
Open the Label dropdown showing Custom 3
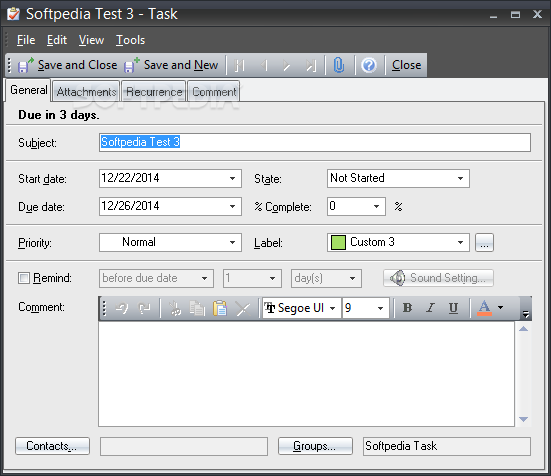[x=460, y=242]
